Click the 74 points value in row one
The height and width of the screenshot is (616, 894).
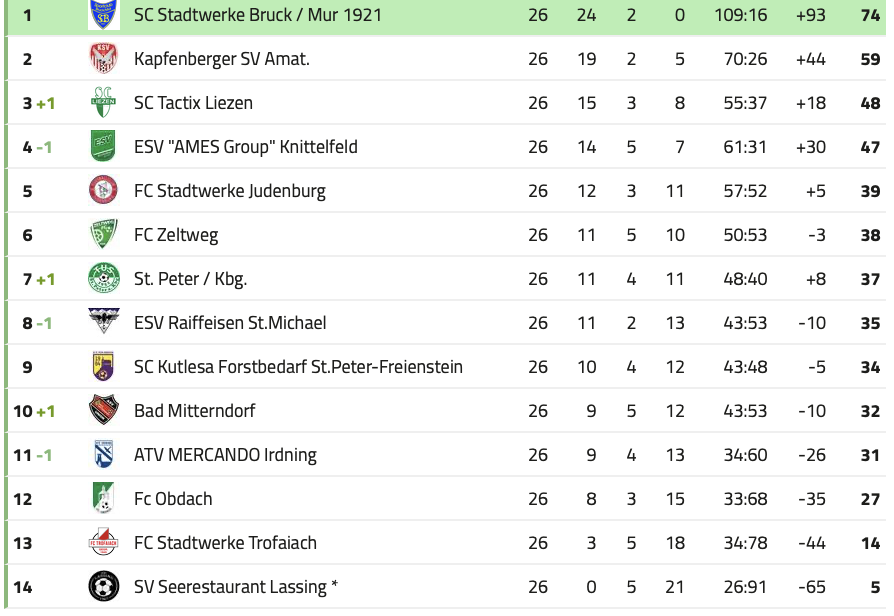(871, 15)
